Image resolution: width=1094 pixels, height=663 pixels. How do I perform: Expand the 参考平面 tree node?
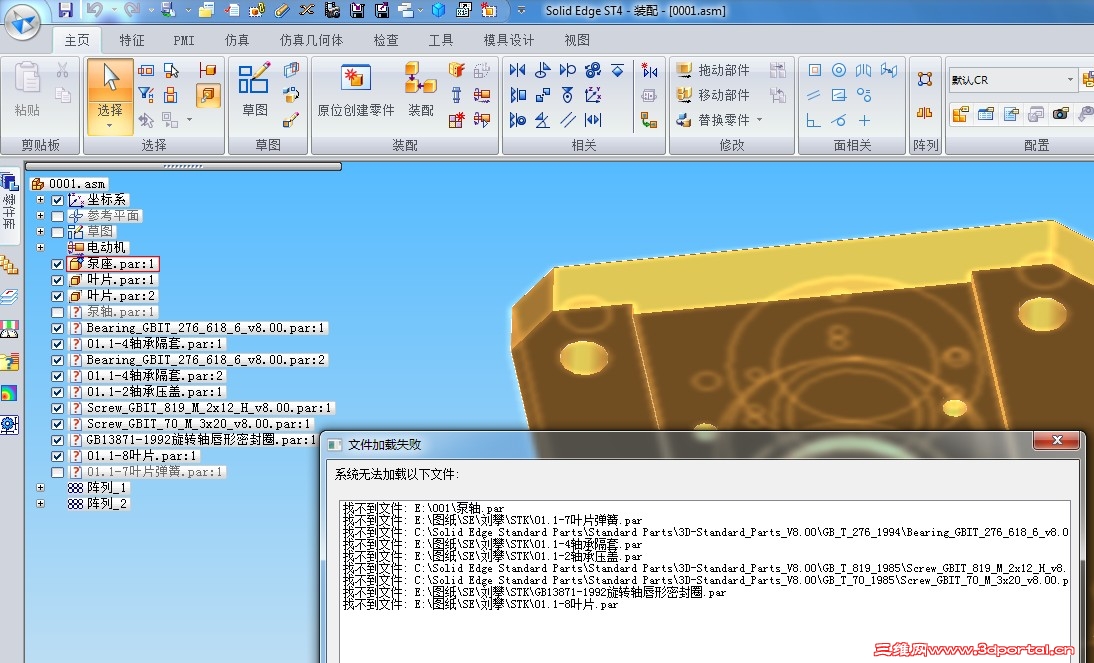click(x=40, y=216)
